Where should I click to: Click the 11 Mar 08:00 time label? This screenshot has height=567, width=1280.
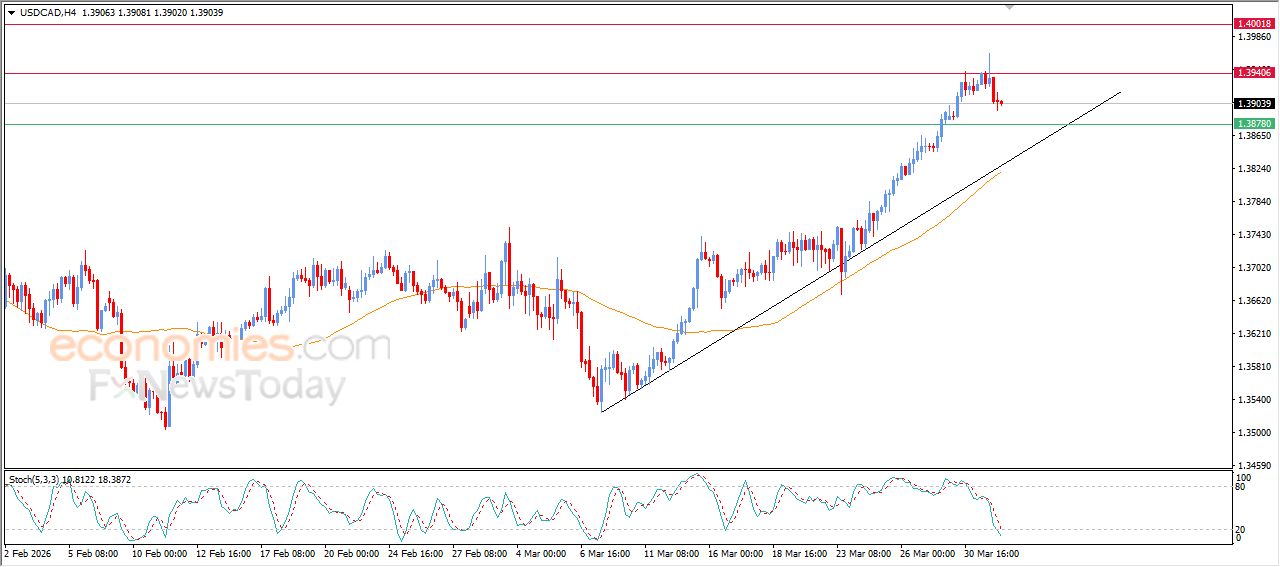(671, 553)
